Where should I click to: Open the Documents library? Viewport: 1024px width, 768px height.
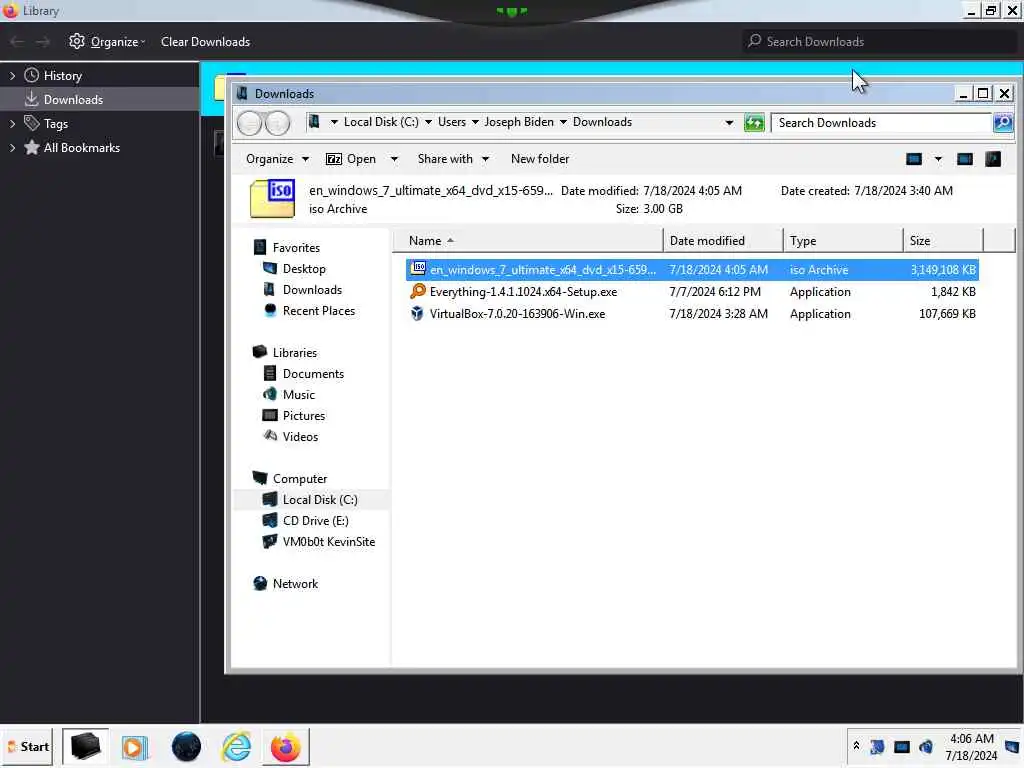coord(313,374)
